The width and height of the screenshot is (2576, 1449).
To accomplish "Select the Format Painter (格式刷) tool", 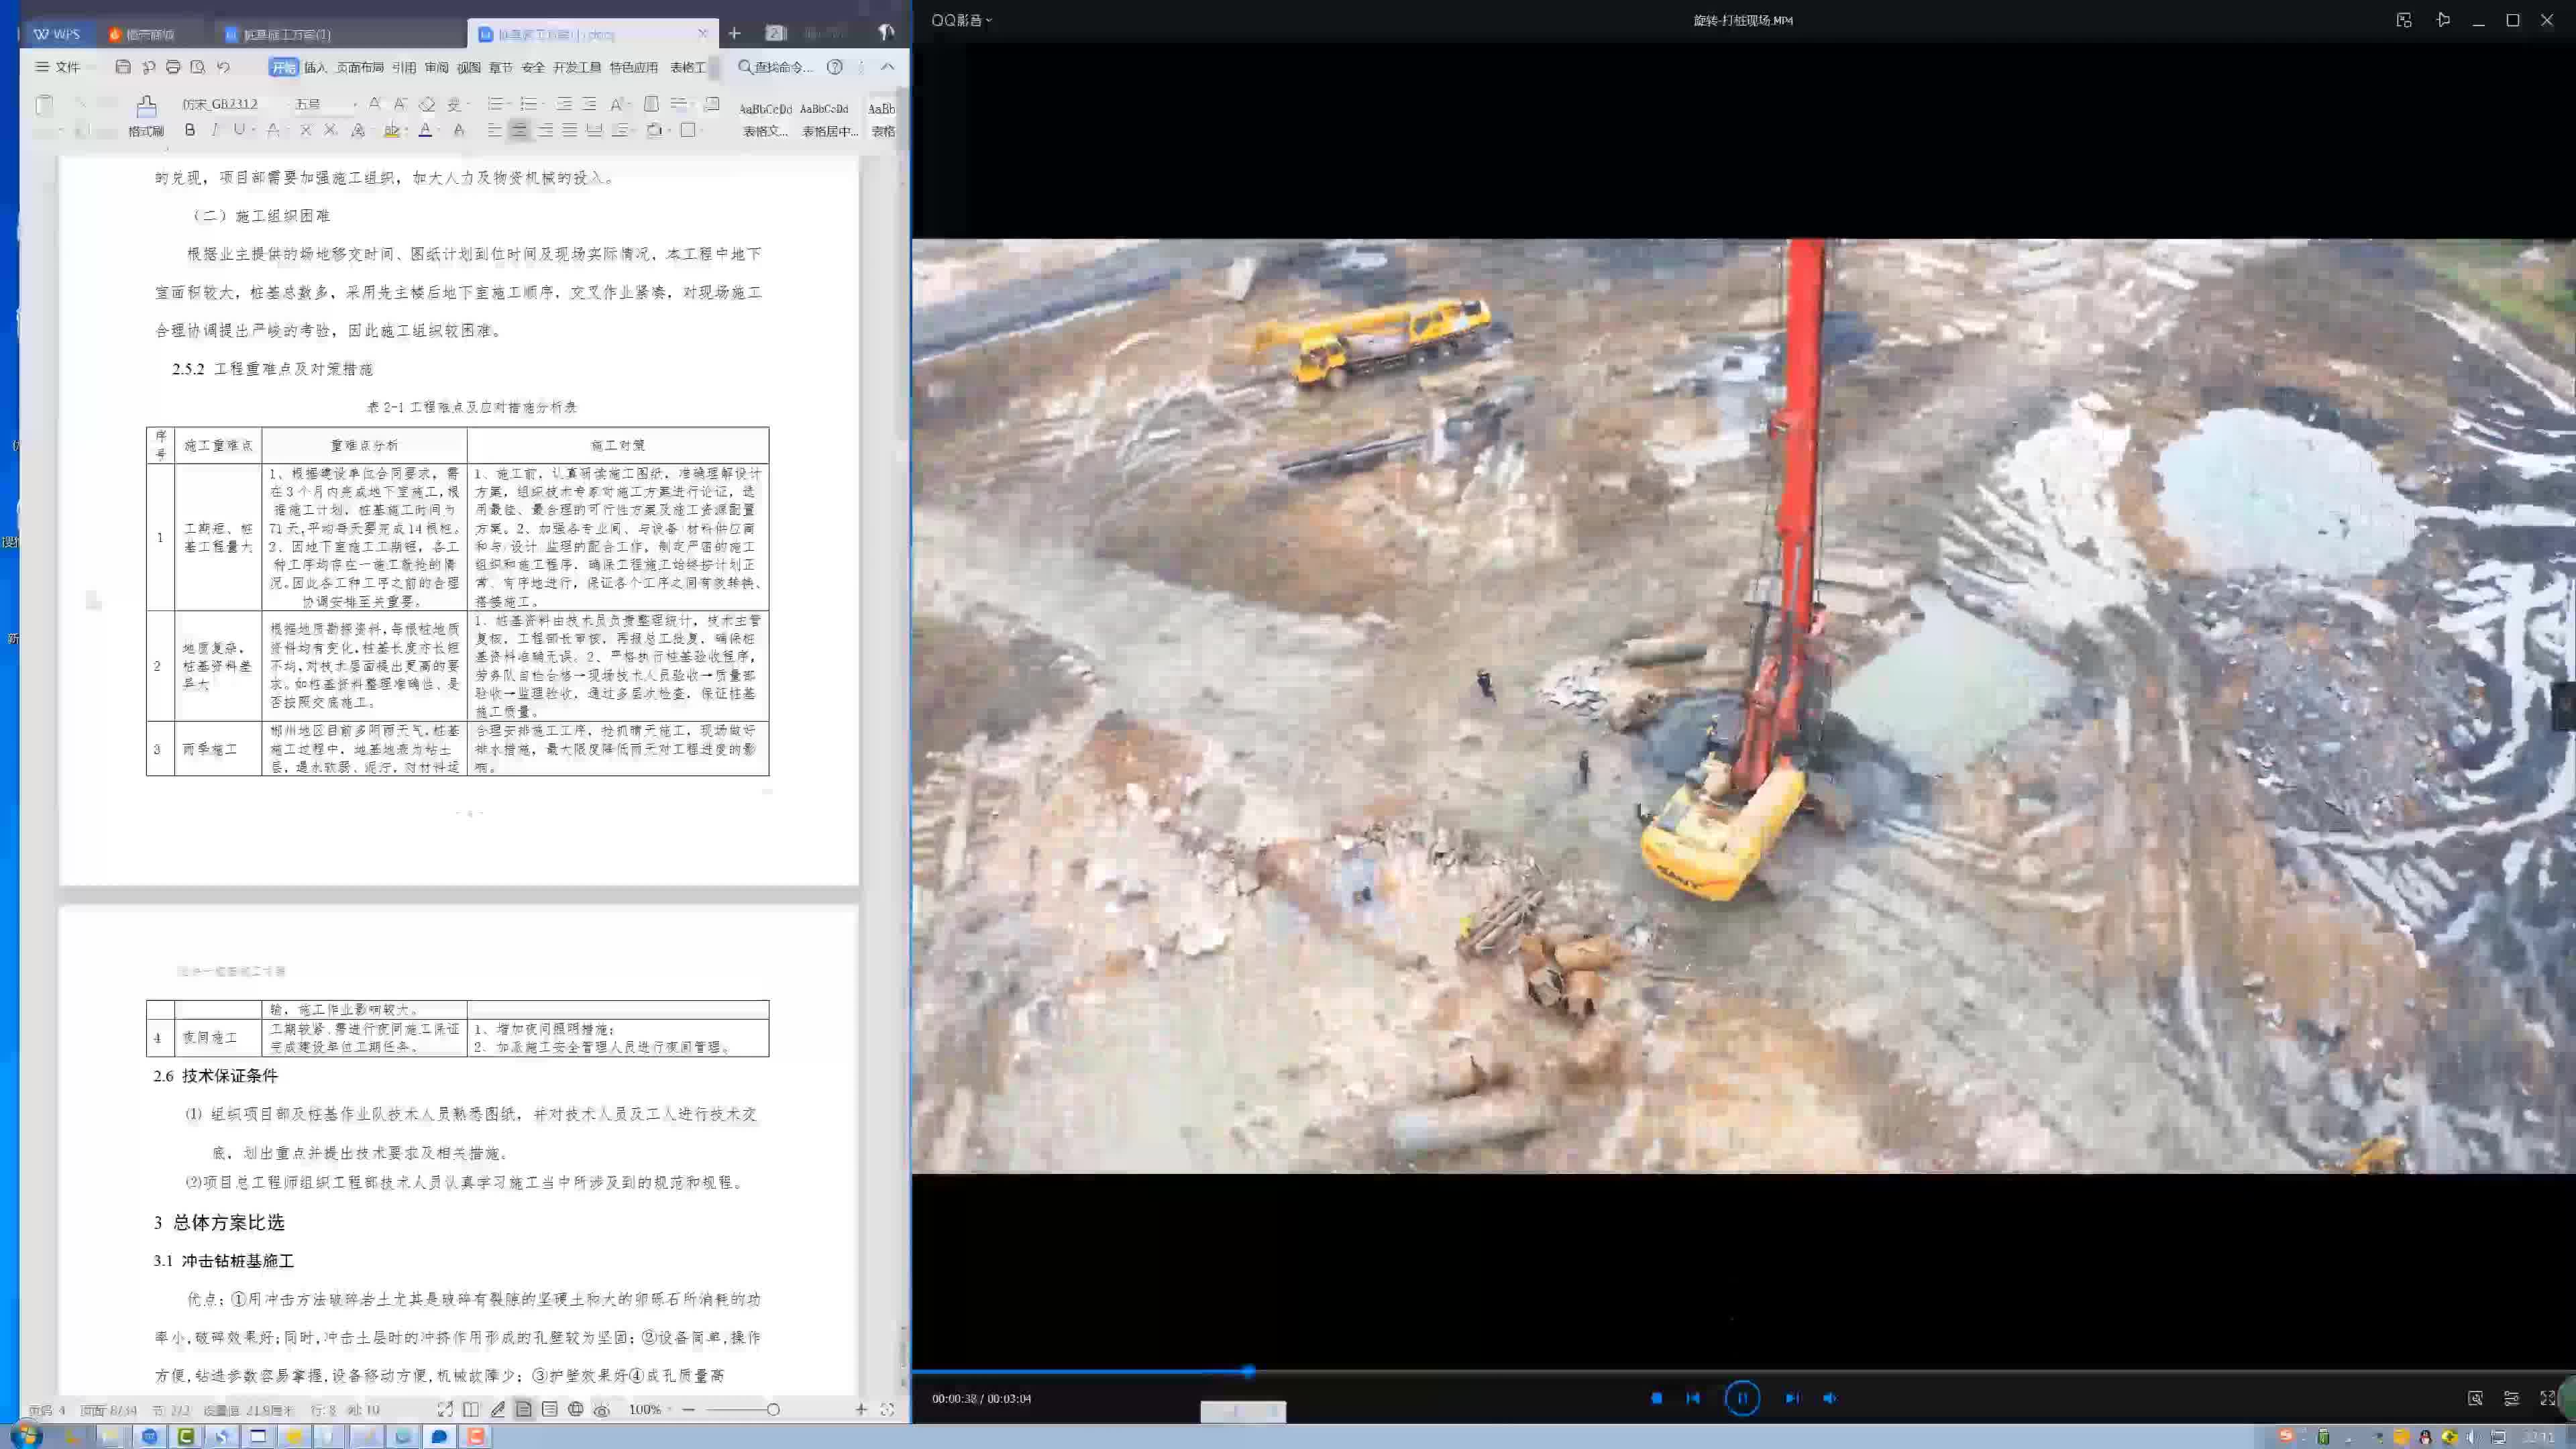I will click(146, 117).
